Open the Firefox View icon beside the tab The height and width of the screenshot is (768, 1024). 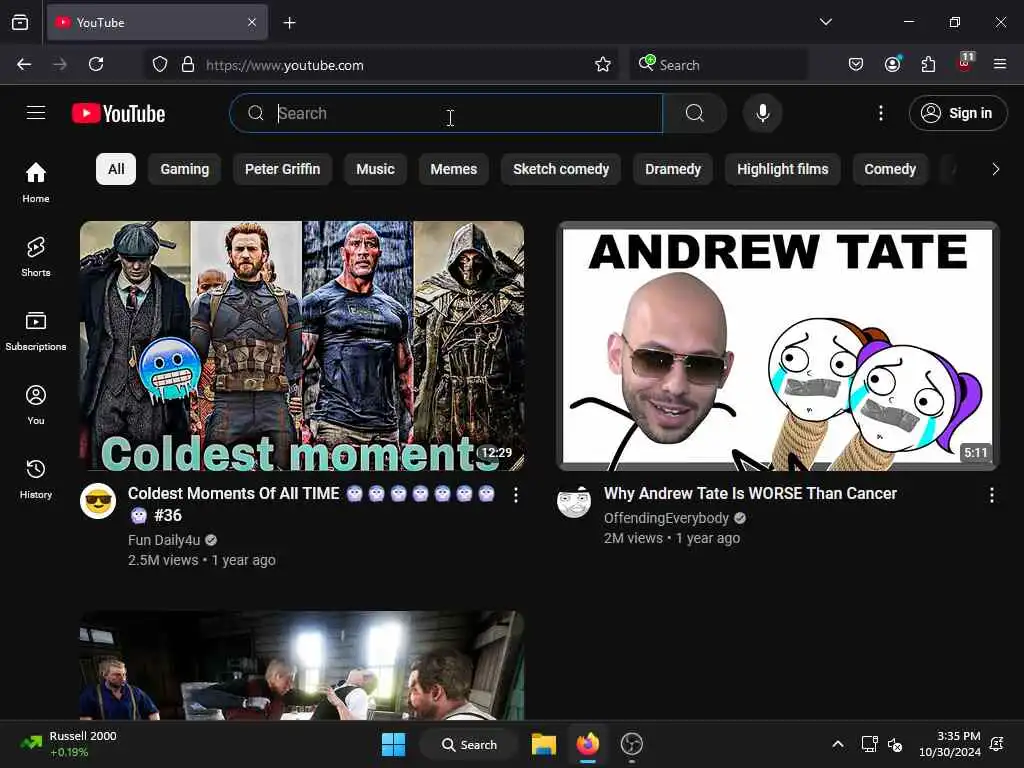pyautogui.click(x=20, y=22)
